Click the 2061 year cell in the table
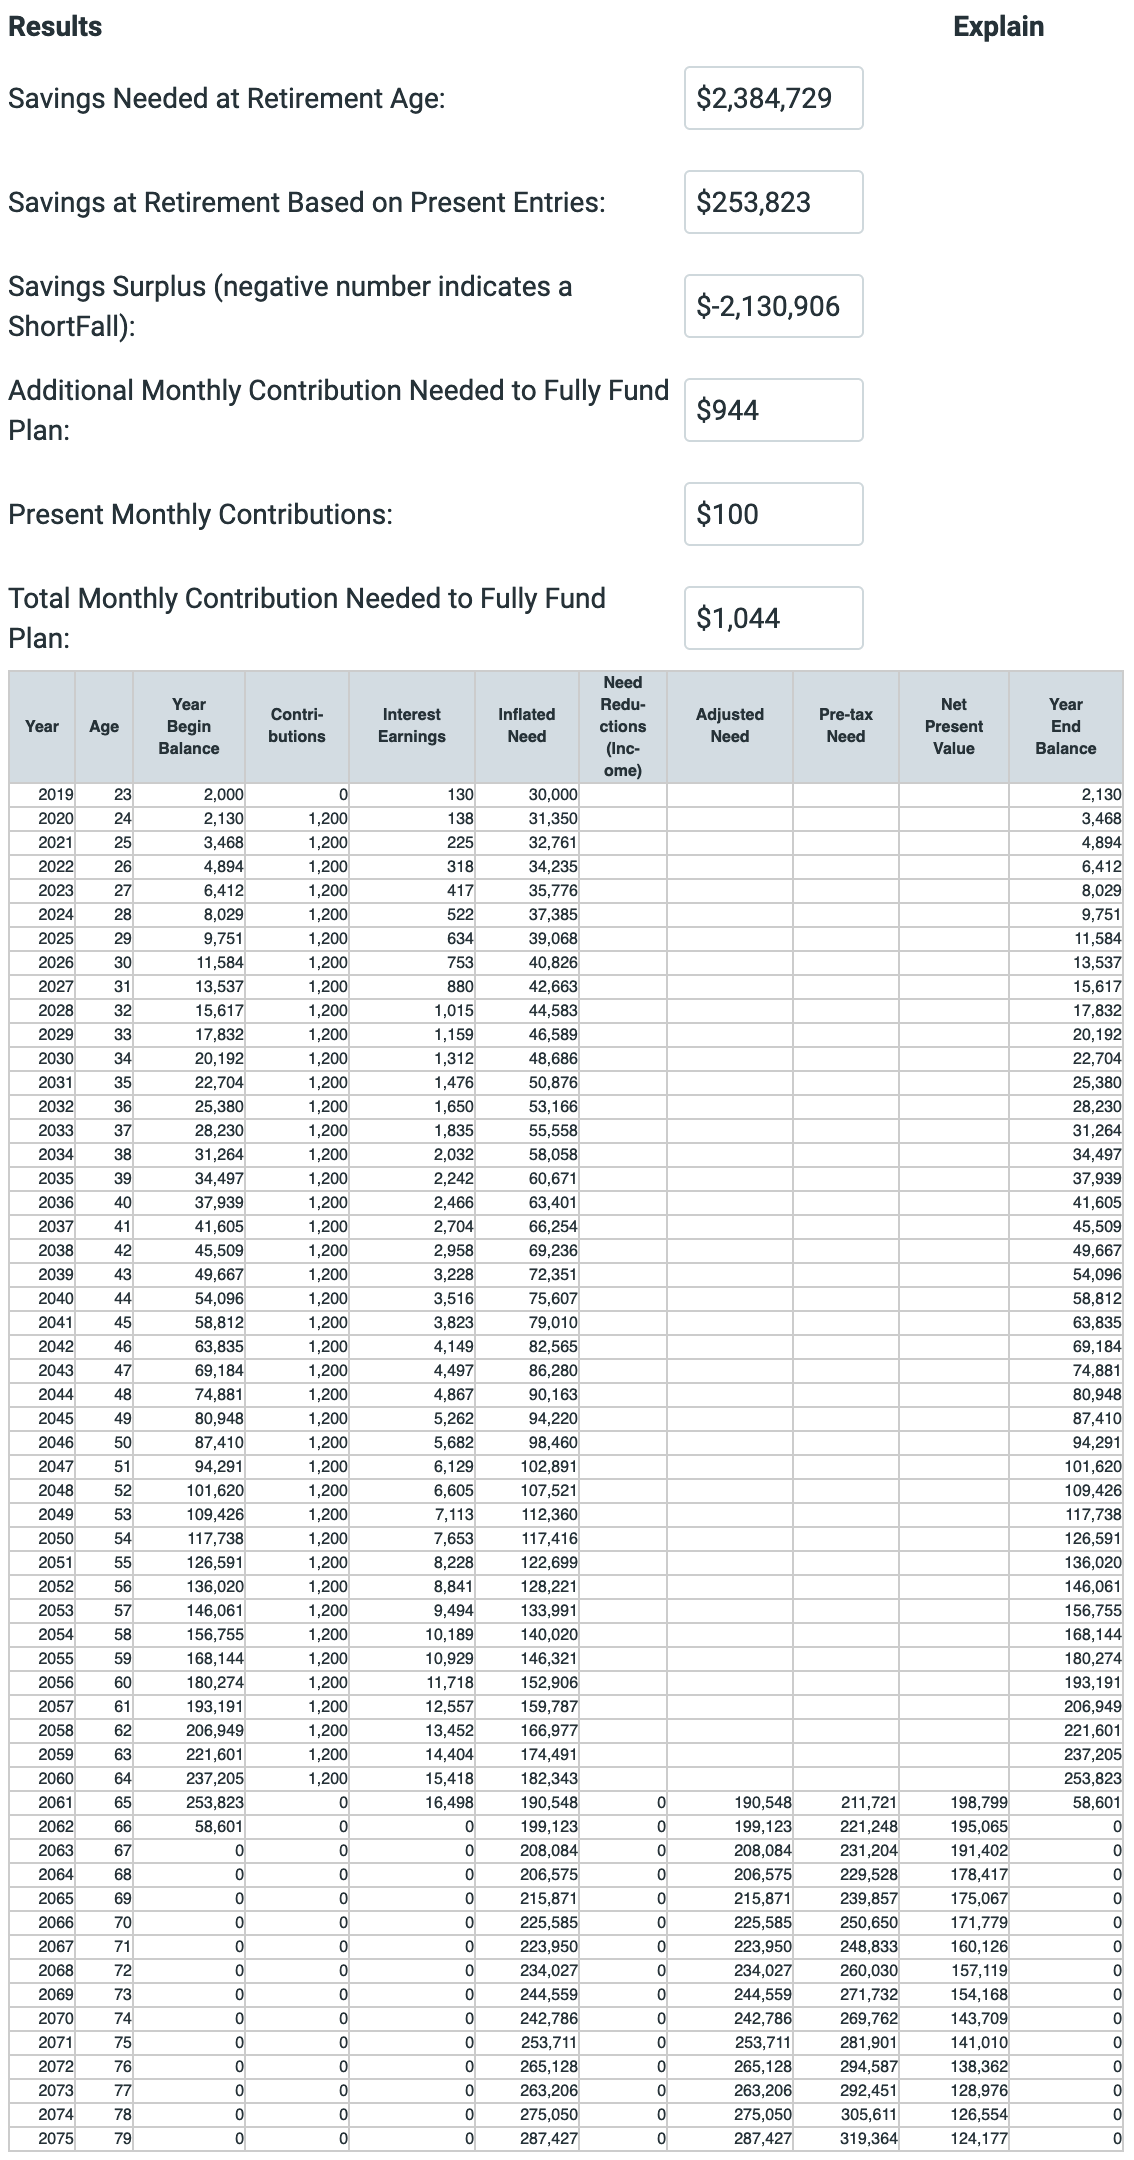The height and width of the screenshot is (2160, 1134). 56,1803
